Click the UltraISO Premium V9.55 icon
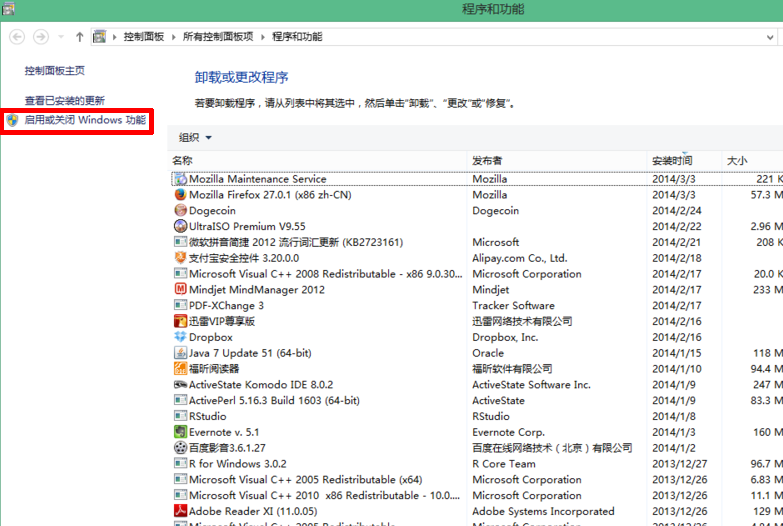 [x=180, y=227]
